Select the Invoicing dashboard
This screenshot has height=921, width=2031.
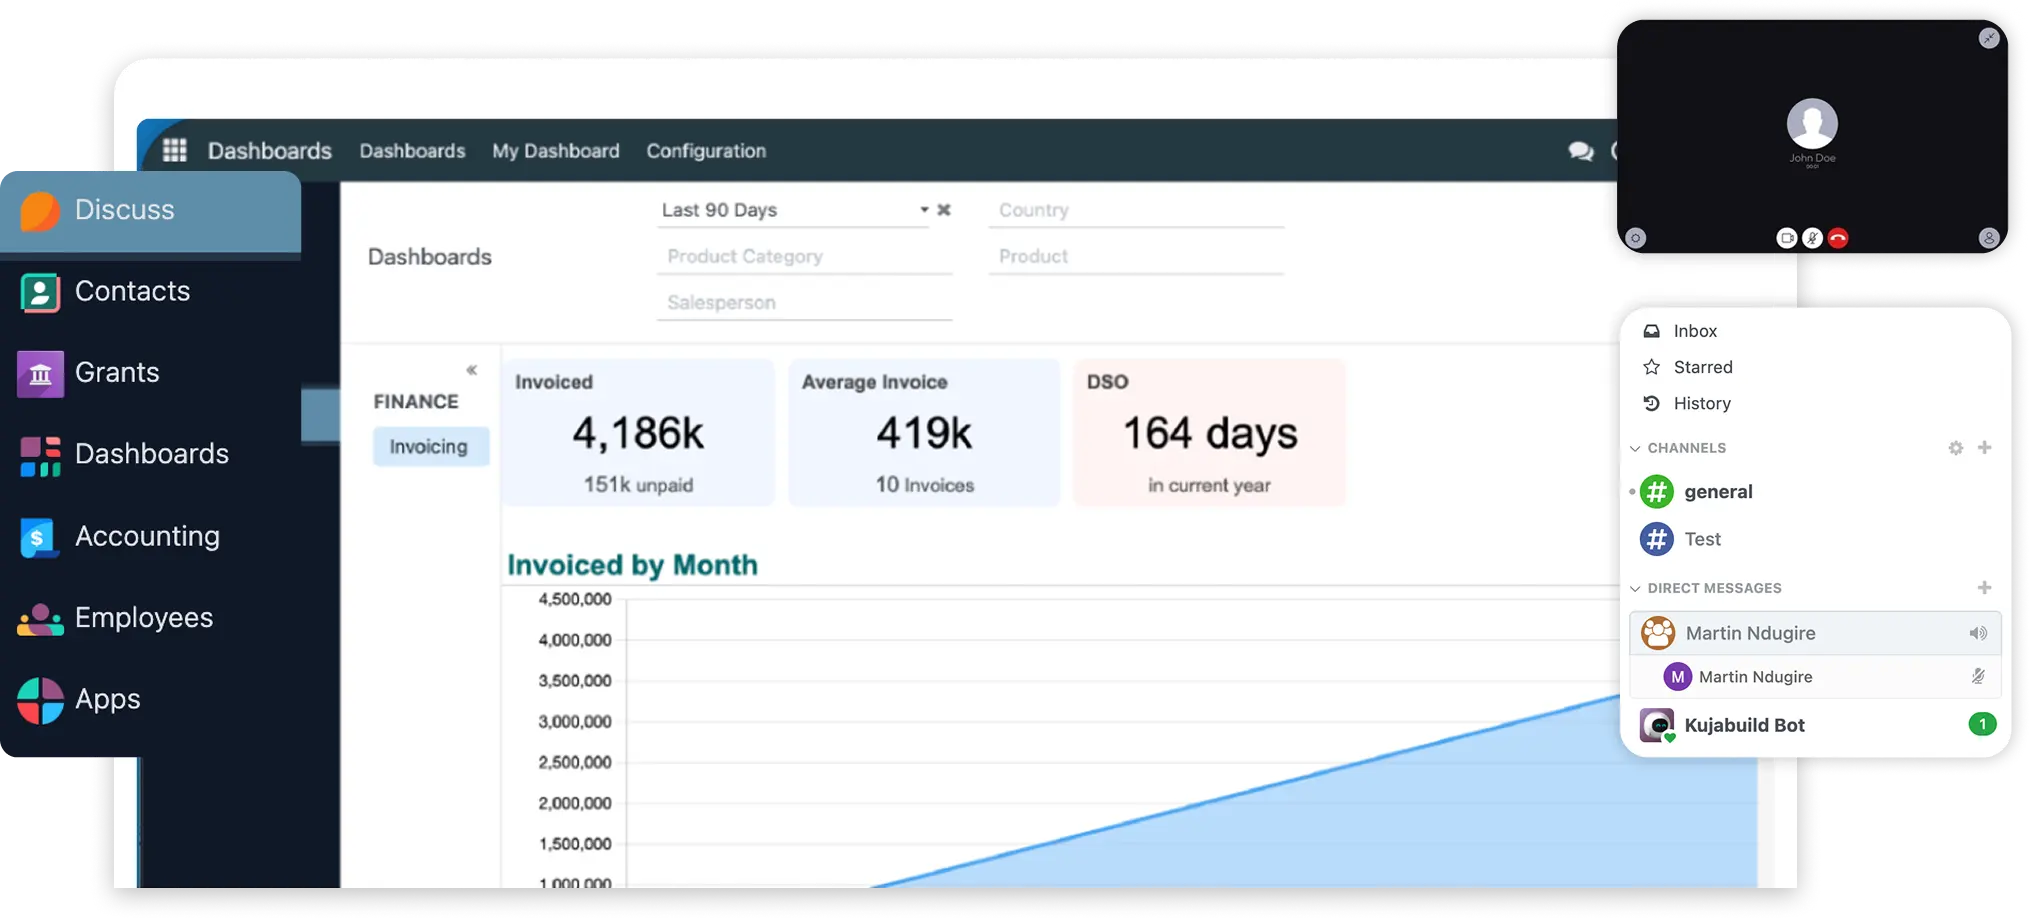[430, 447]
